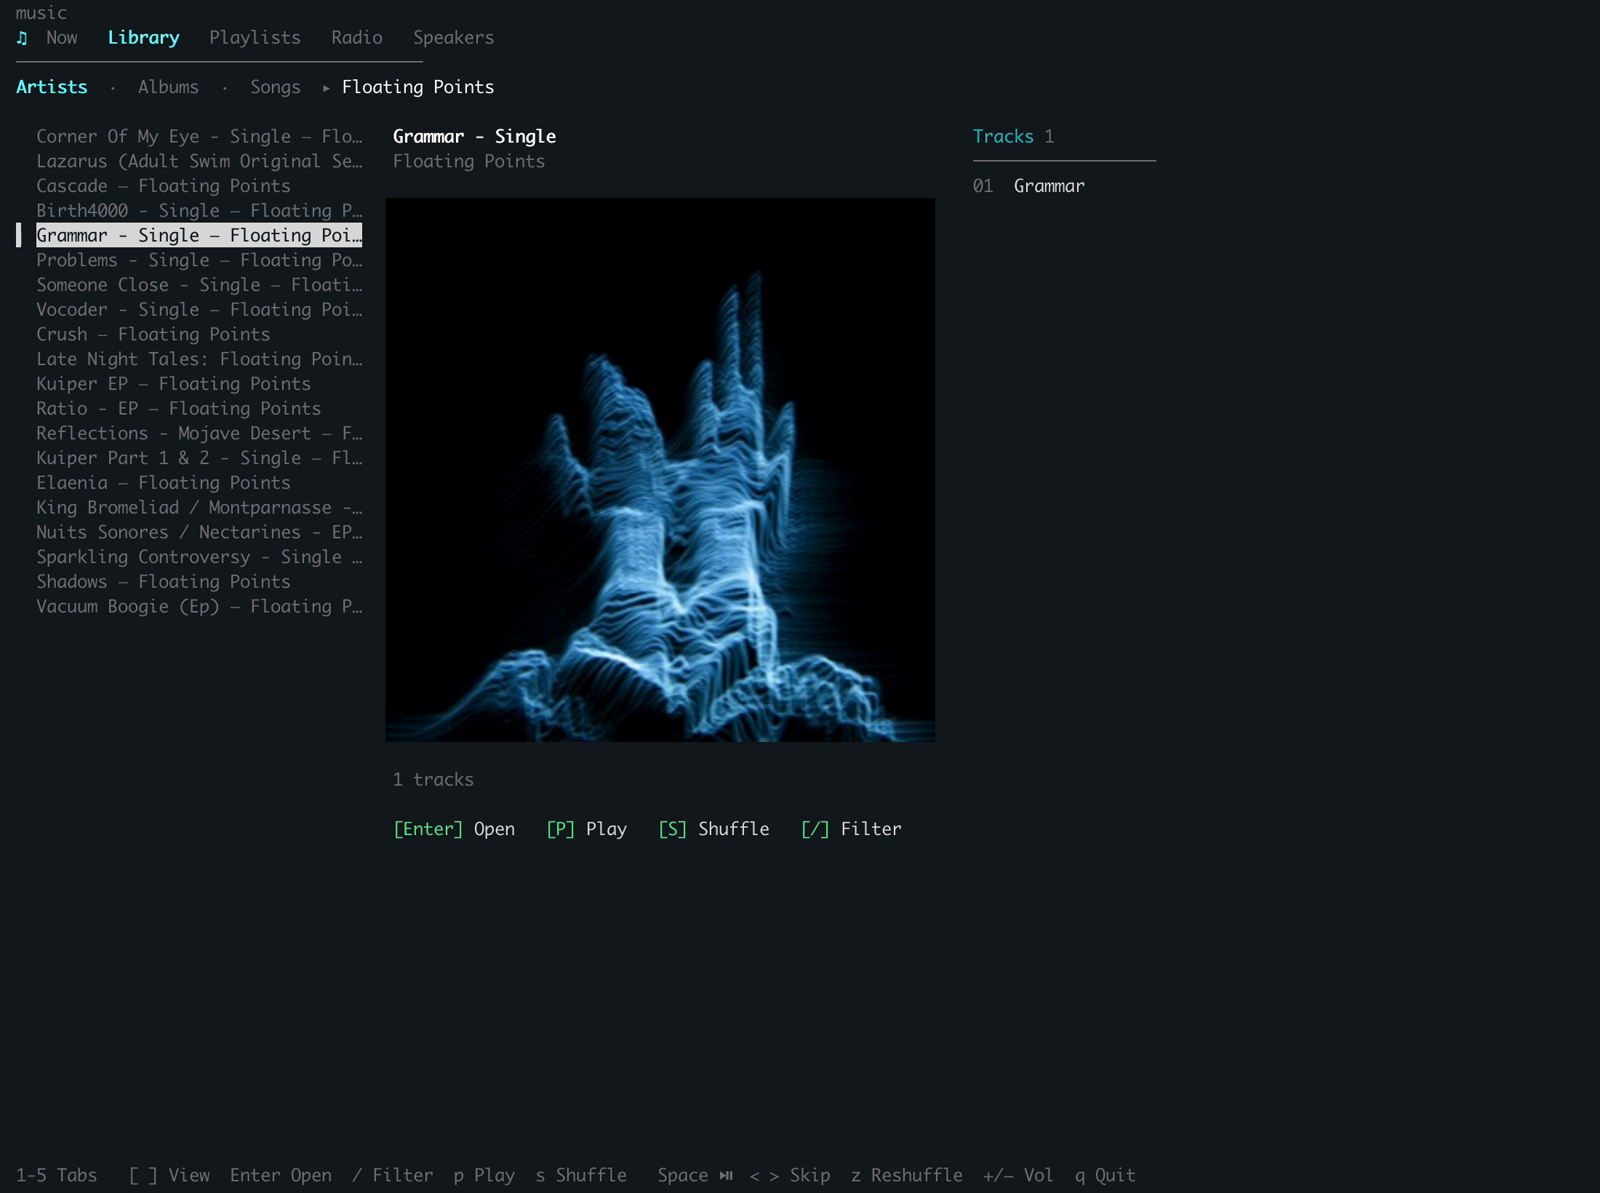
Task: Click the 1-5 Tabs hint
Action: click(x=57, y=1175)
